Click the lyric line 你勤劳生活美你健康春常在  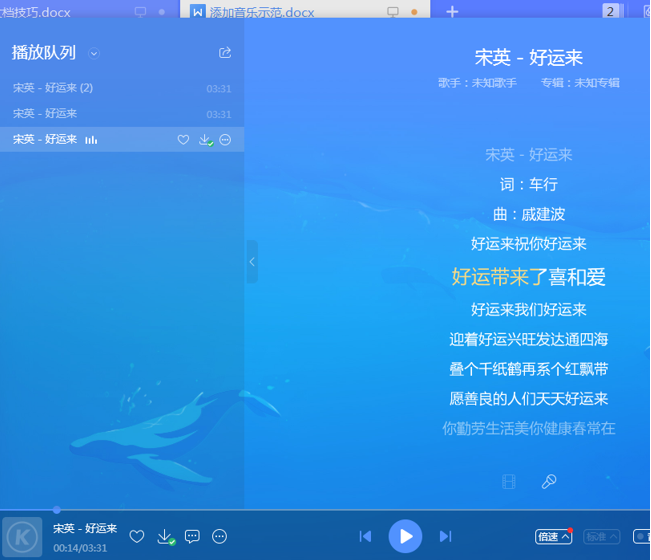(x=529, y=428)
